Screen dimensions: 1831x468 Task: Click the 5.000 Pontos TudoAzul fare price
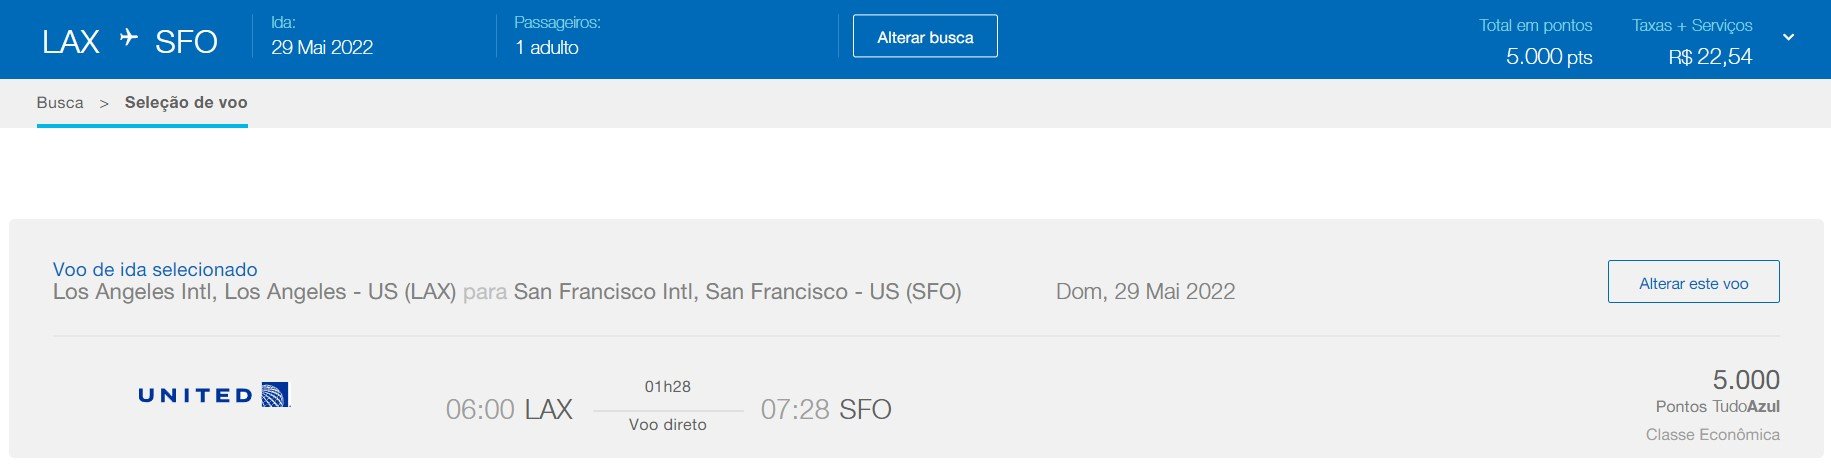pos(1745,380)
